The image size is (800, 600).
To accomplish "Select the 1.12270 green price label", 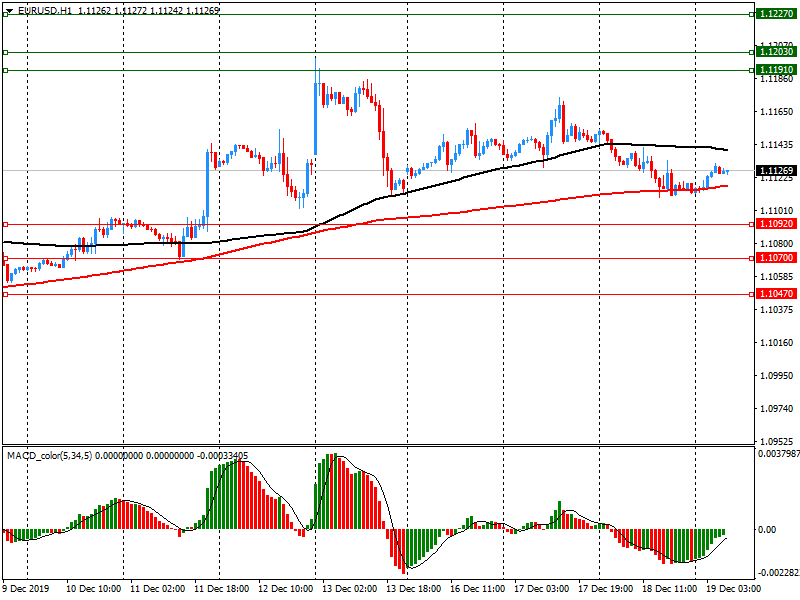I will pyautogui.click(x=777, y=14).
